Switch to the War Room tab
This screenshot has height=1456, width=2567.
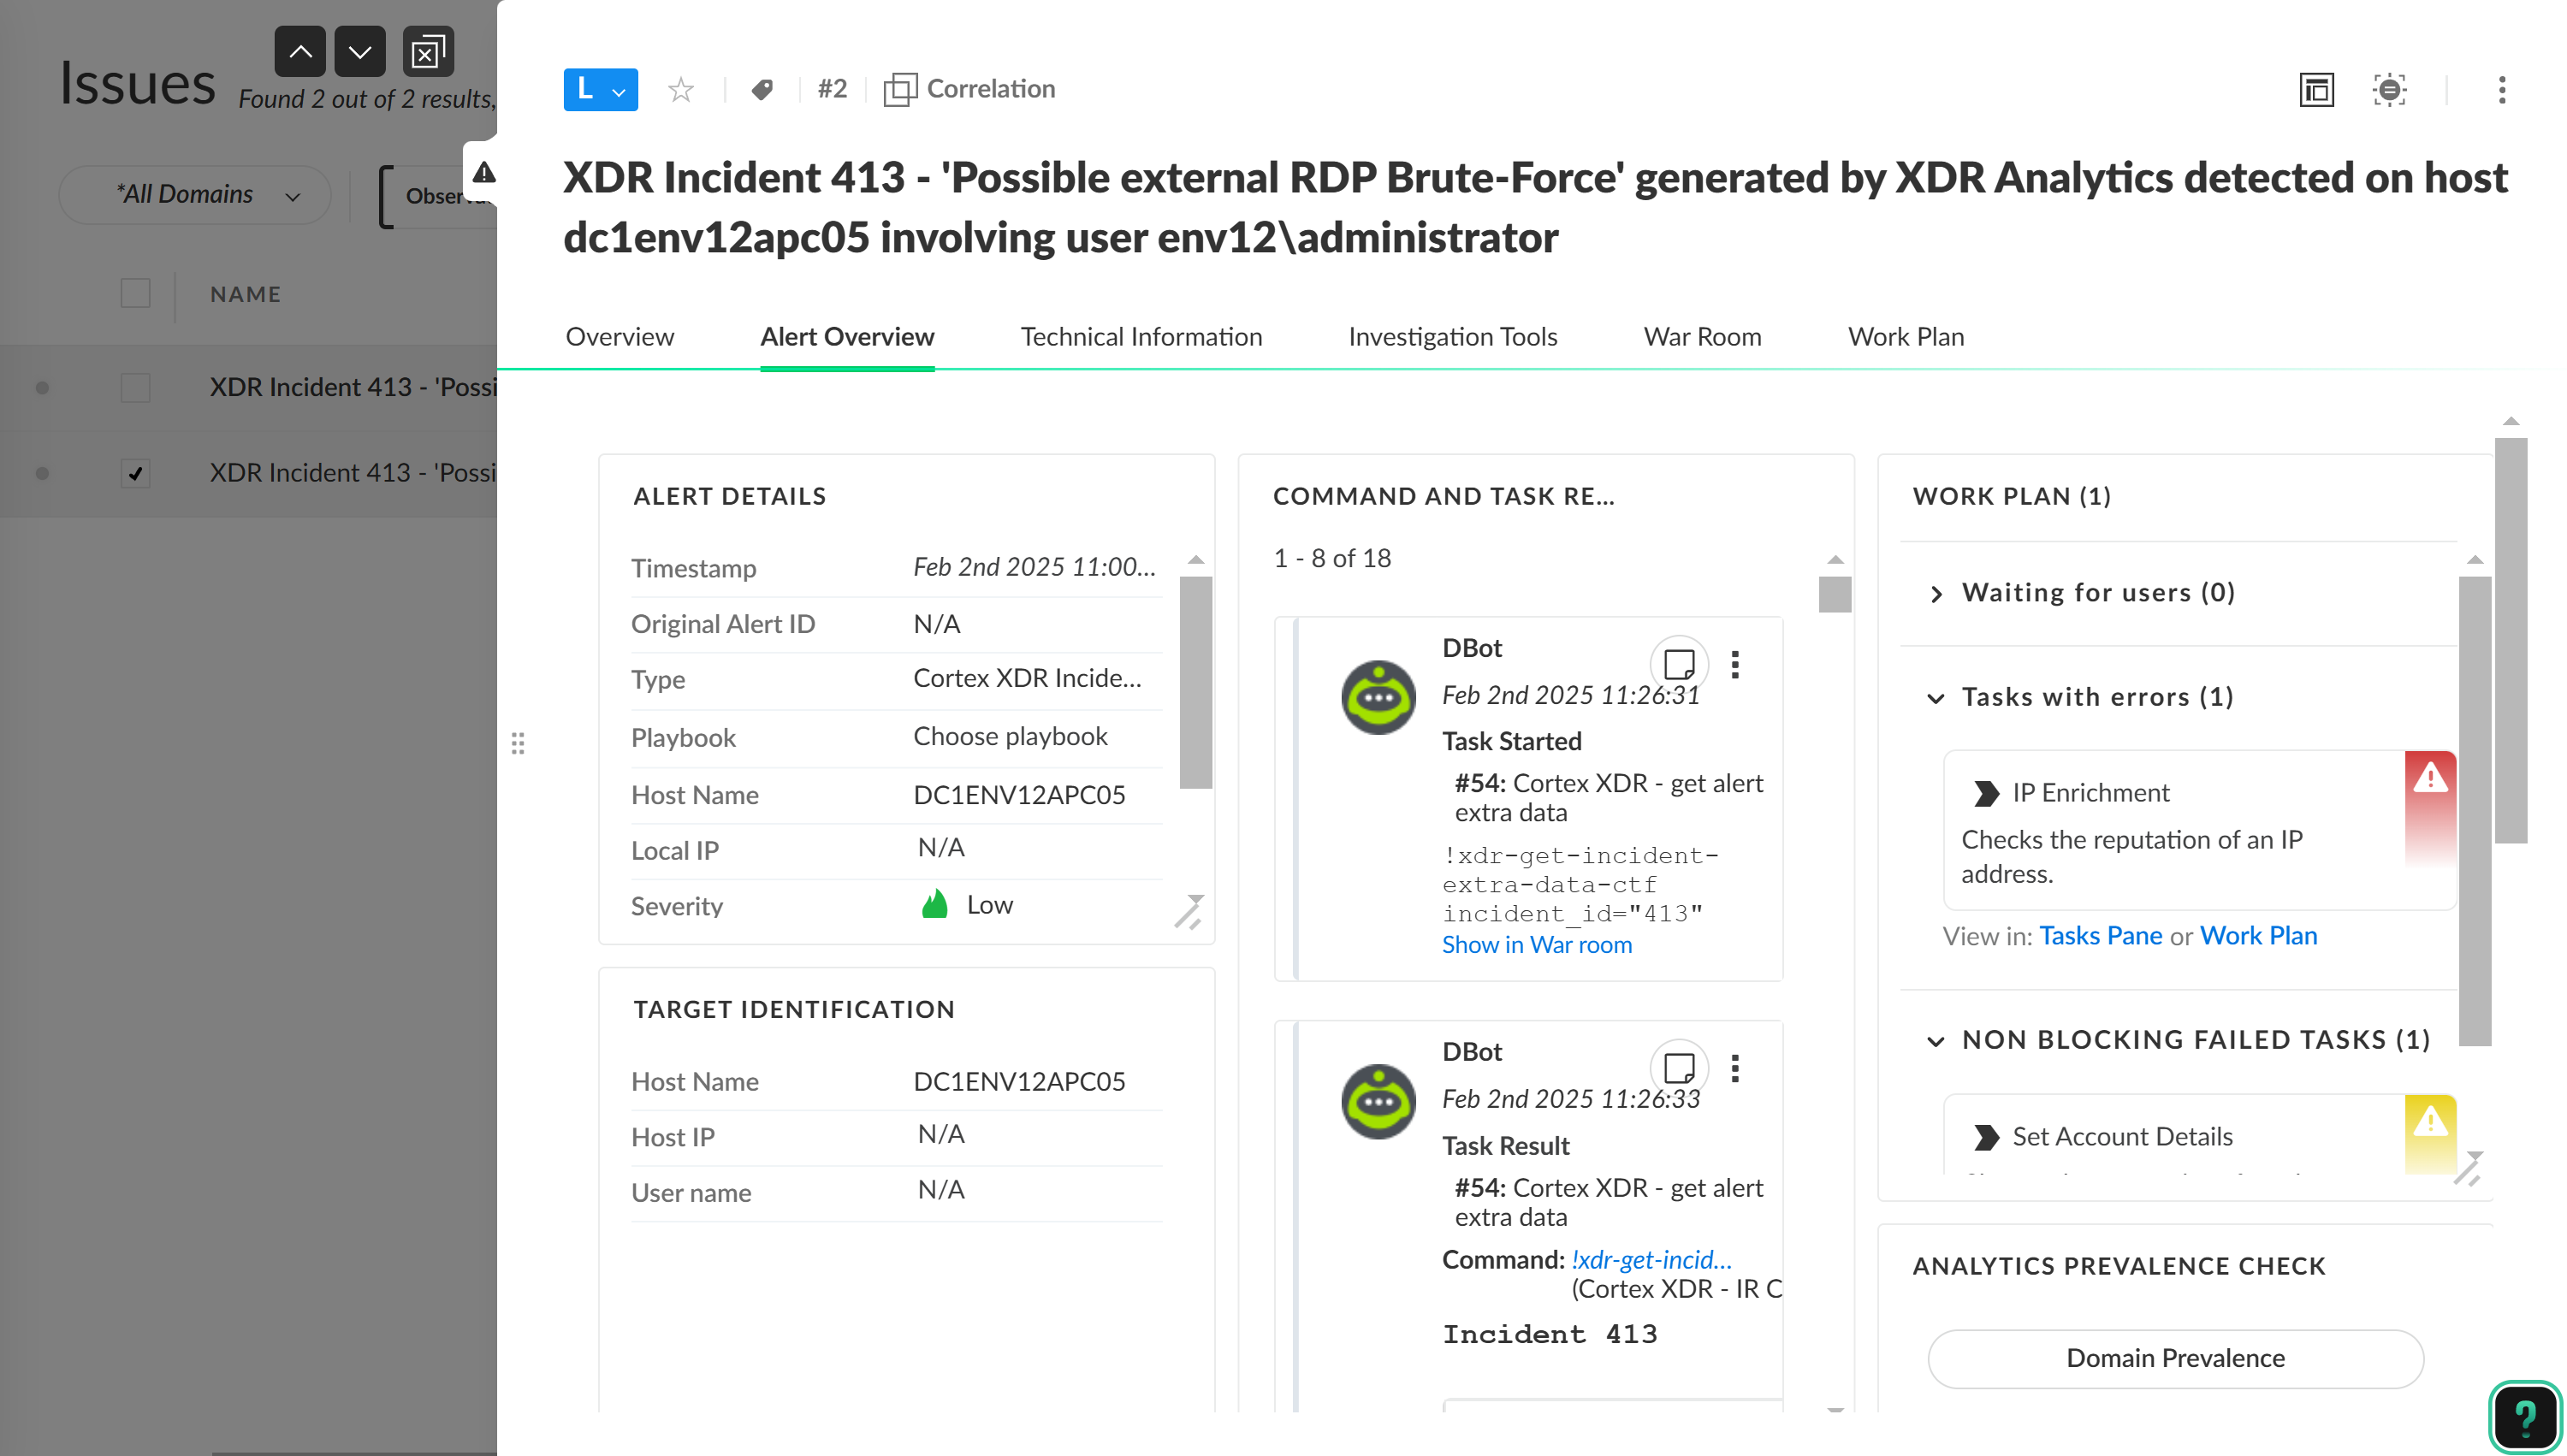1703,337
